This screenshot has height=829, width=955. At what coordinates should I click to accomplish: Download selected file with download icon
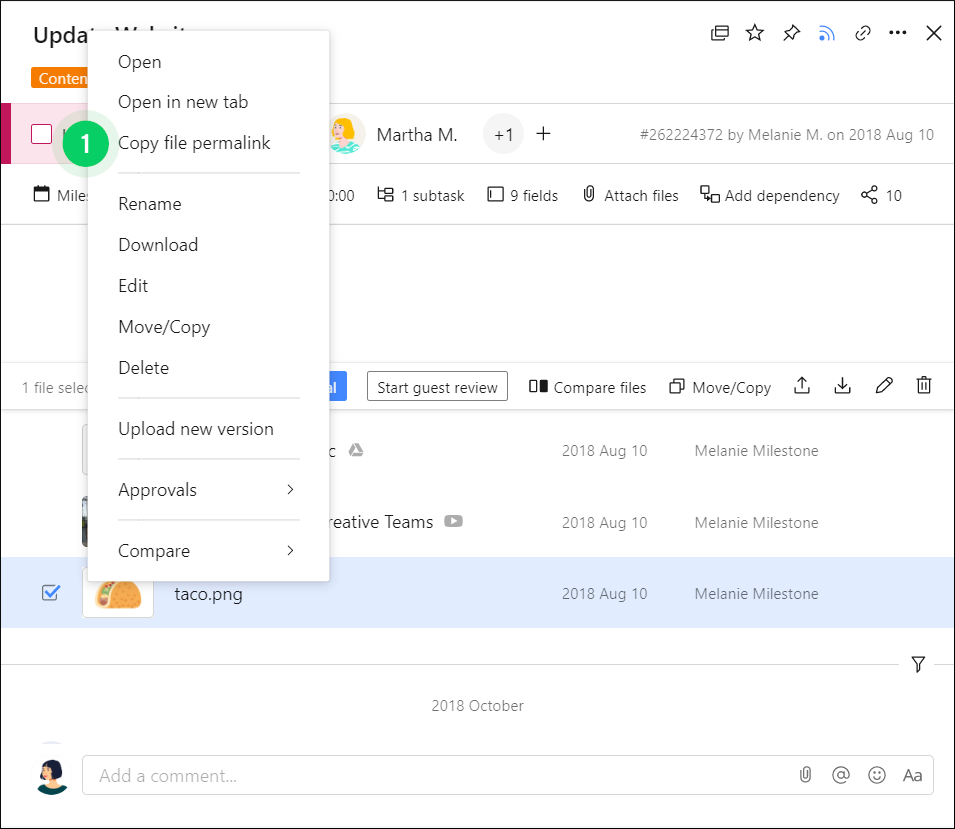842,385
